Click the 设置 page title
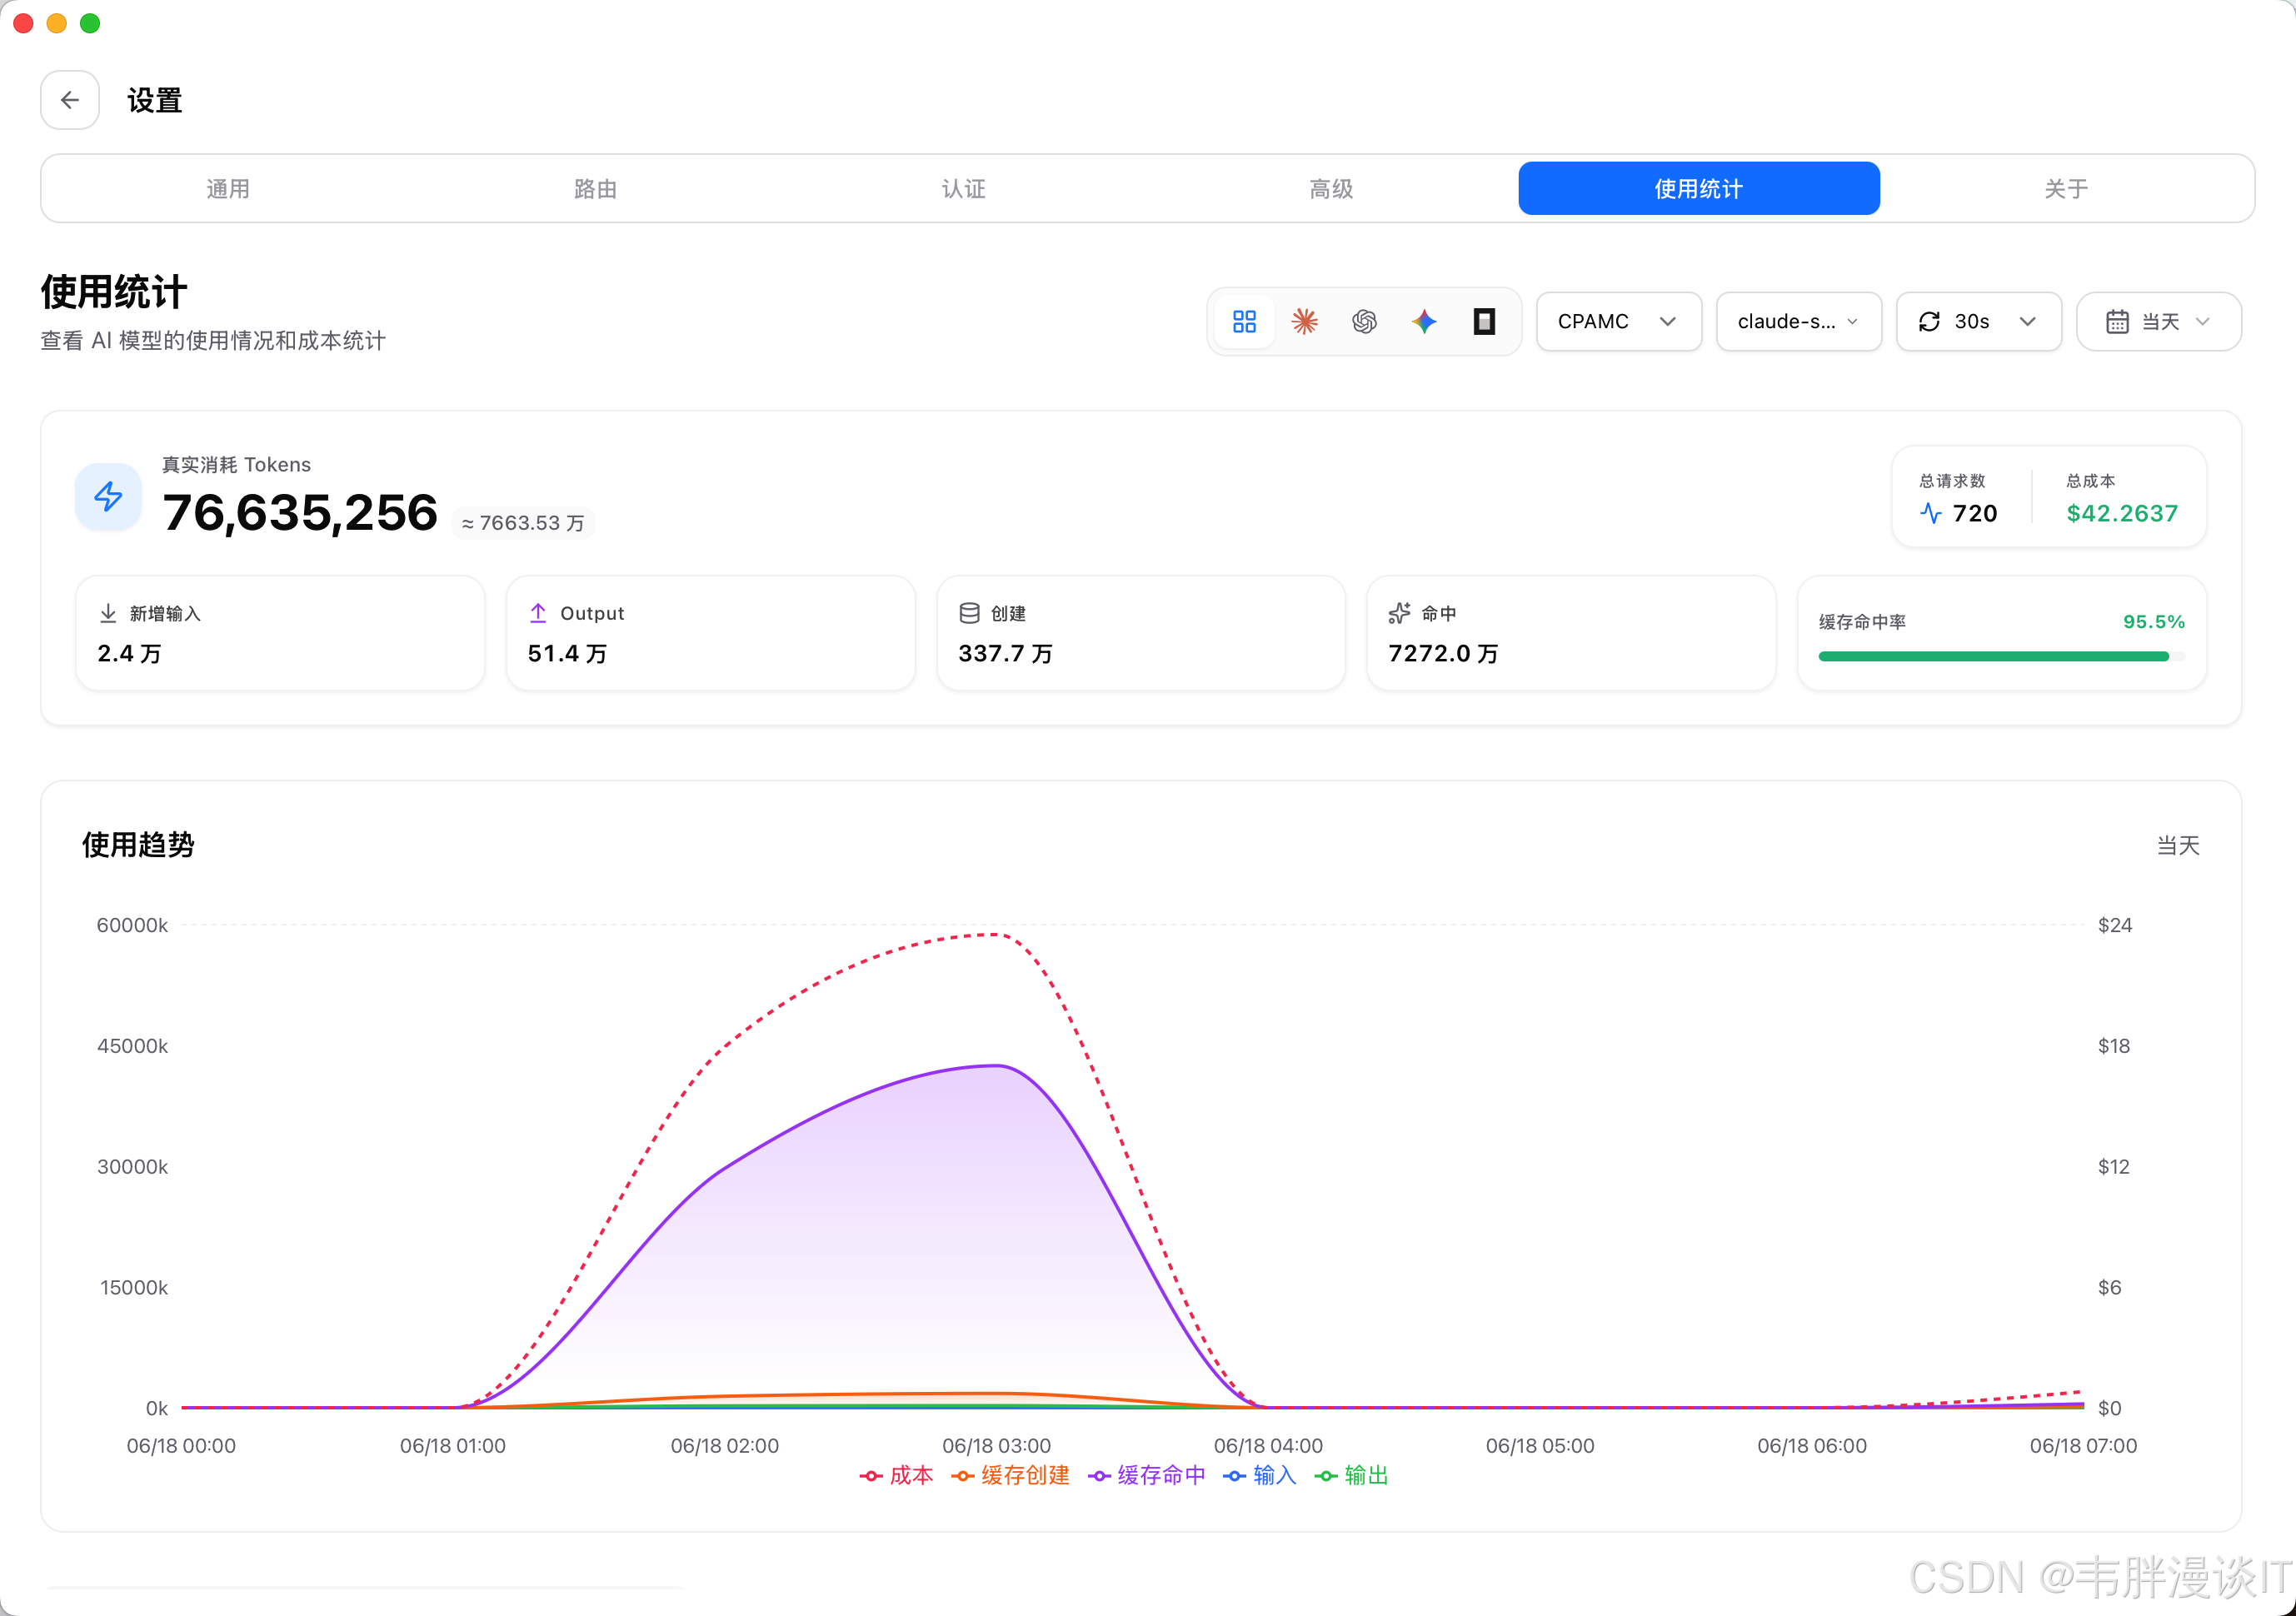Viewport: 2296px width, 1616px height. point(154,101)
